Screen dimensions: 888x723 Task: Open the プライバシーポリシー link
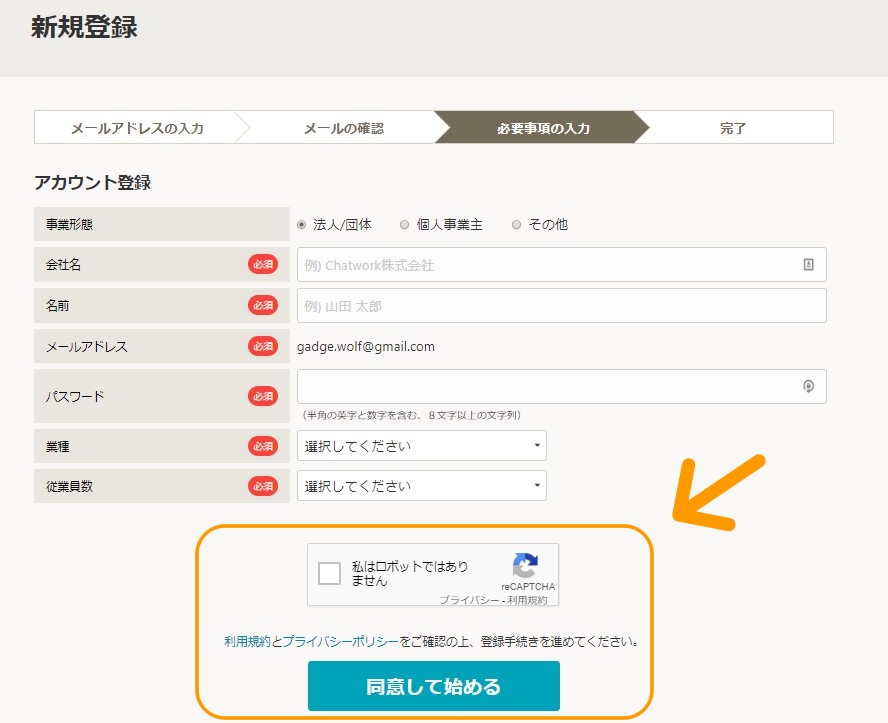(x=340, y=641)
